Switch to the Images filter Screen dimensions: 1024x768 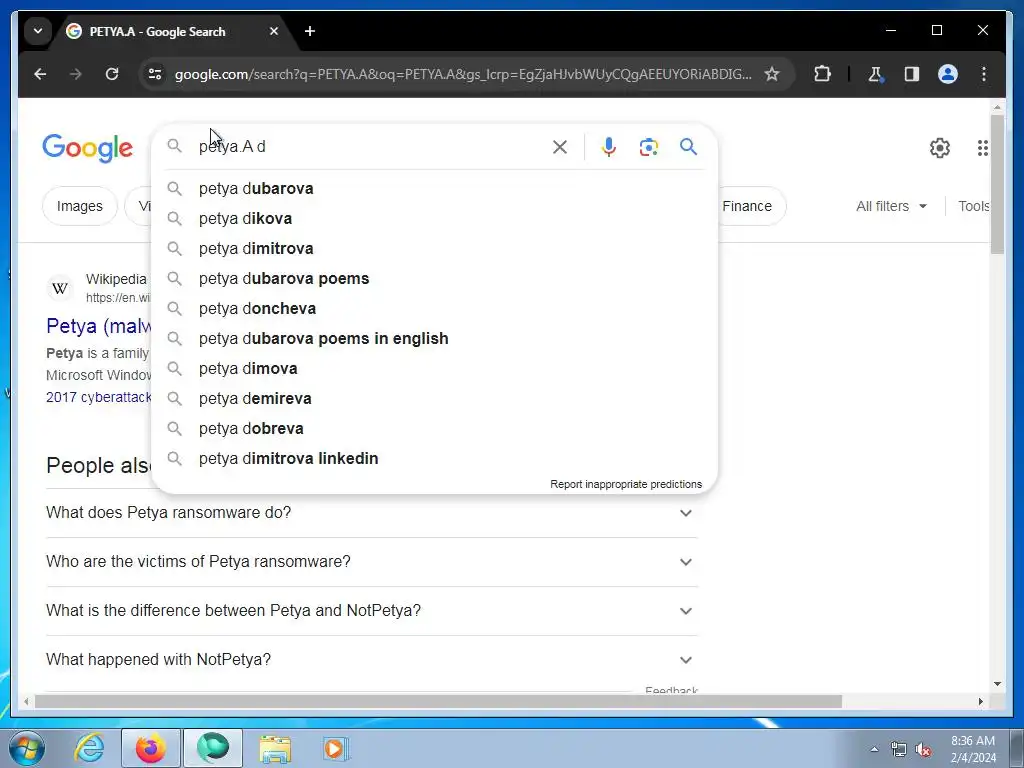click(x=80, y=206)
